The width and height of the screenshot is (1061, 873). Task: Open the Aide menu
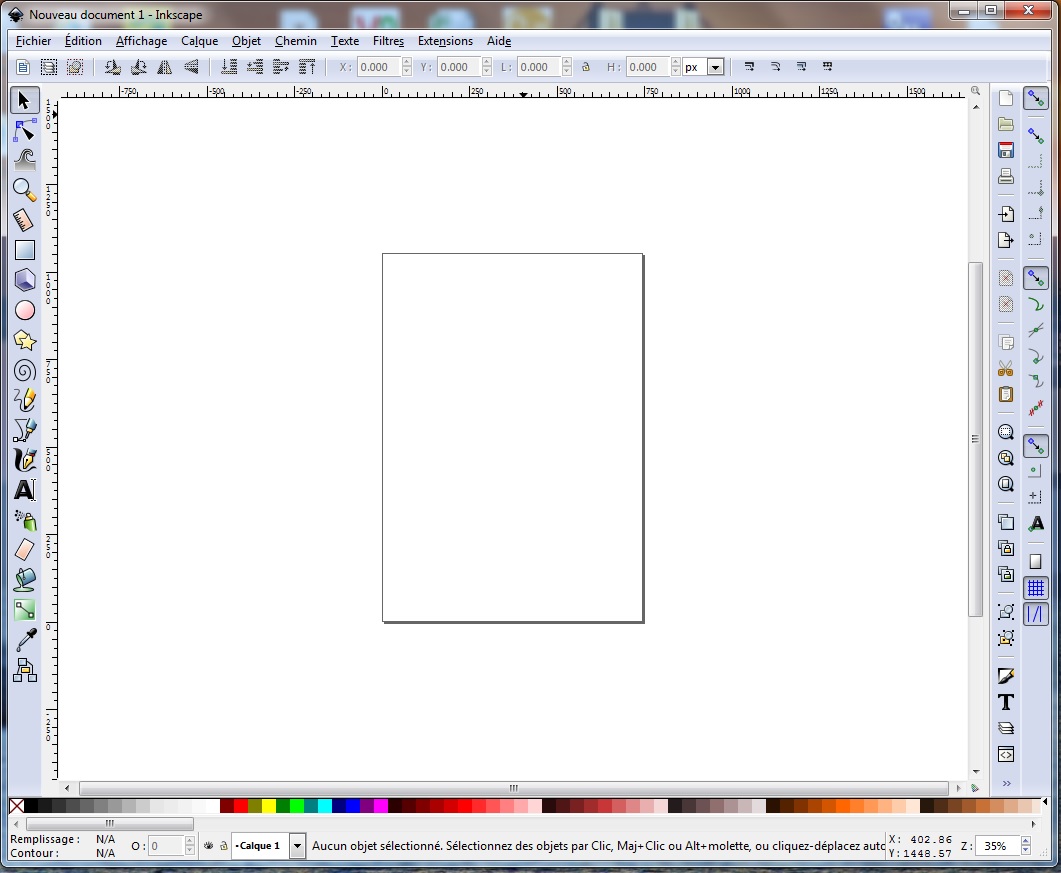499,41
